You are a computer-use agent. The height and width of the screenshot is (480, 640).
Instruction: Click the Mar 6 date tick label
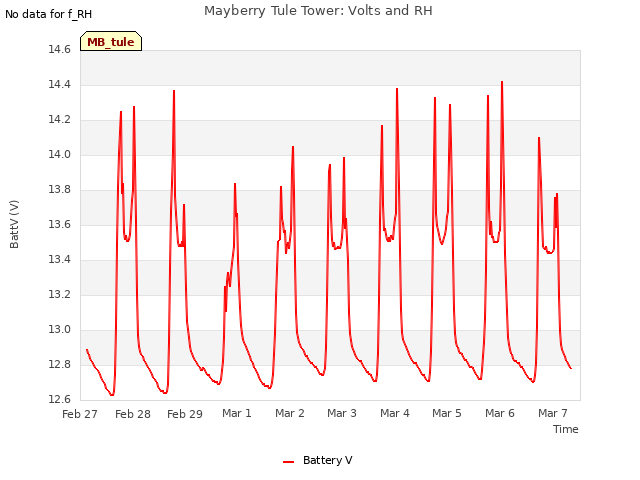click(x=500, y=413)
